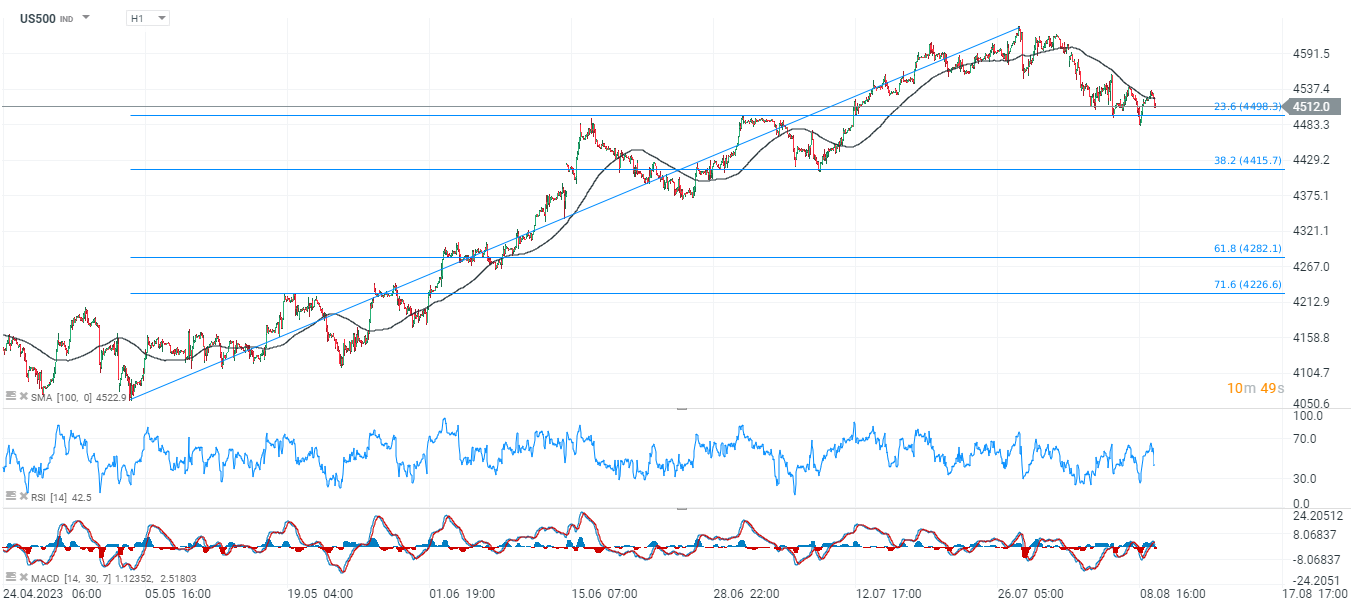Click the current price tag 4512.0
Image resolution: width=1353 pixels, height=611 pixels.
[1312, 106]
